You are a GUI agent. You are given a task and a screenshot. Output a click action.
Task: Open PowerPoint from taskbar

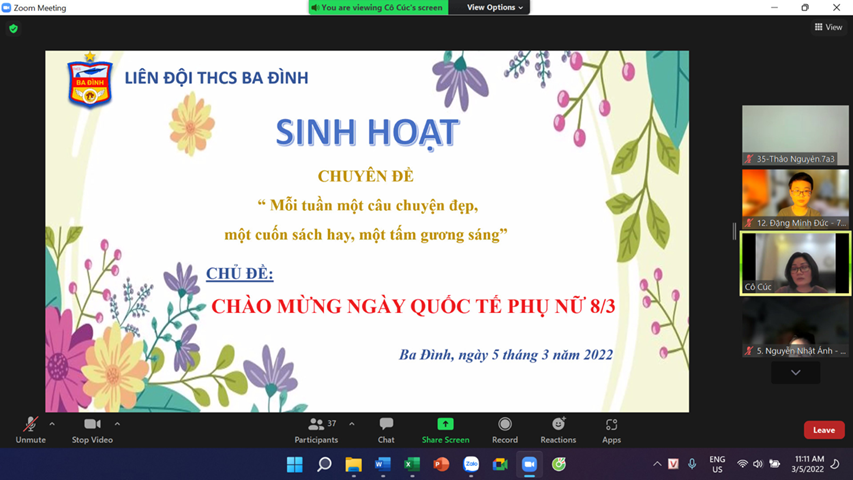(x=442, y=464)
